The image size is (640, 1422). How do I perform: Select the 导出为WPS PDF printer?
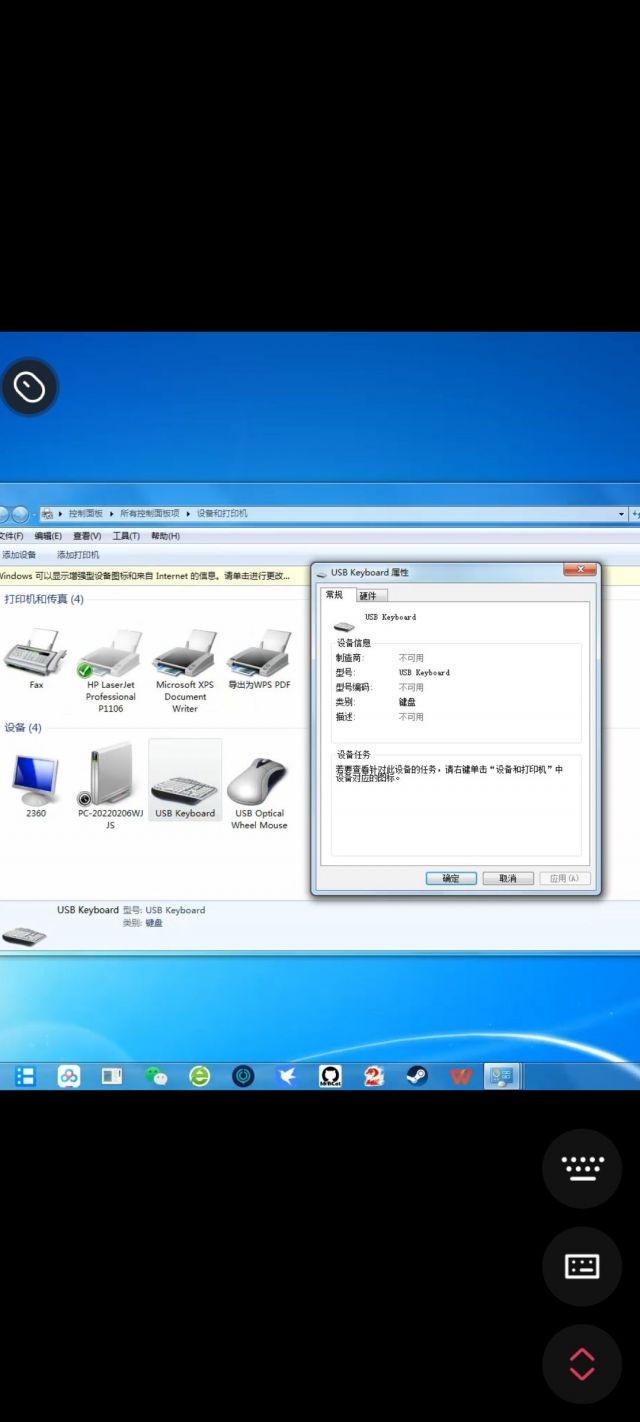[259, 654]
